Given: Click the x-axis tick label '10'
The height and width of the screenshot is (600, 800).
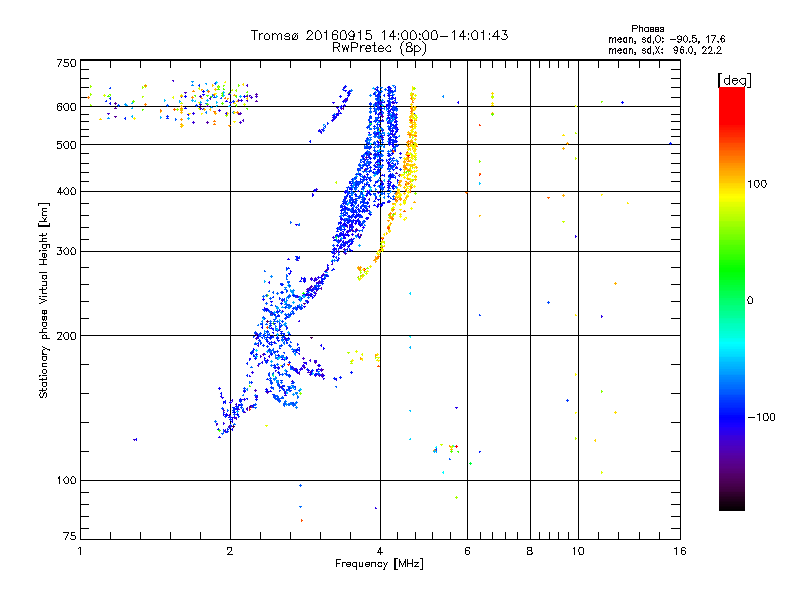Looking at the screenshot, I should [x=578, y=551].
